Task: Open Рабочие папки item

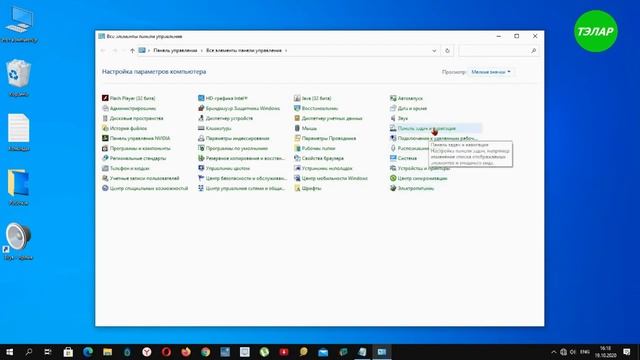Action: pyautogui.click(x=315, y=148)
